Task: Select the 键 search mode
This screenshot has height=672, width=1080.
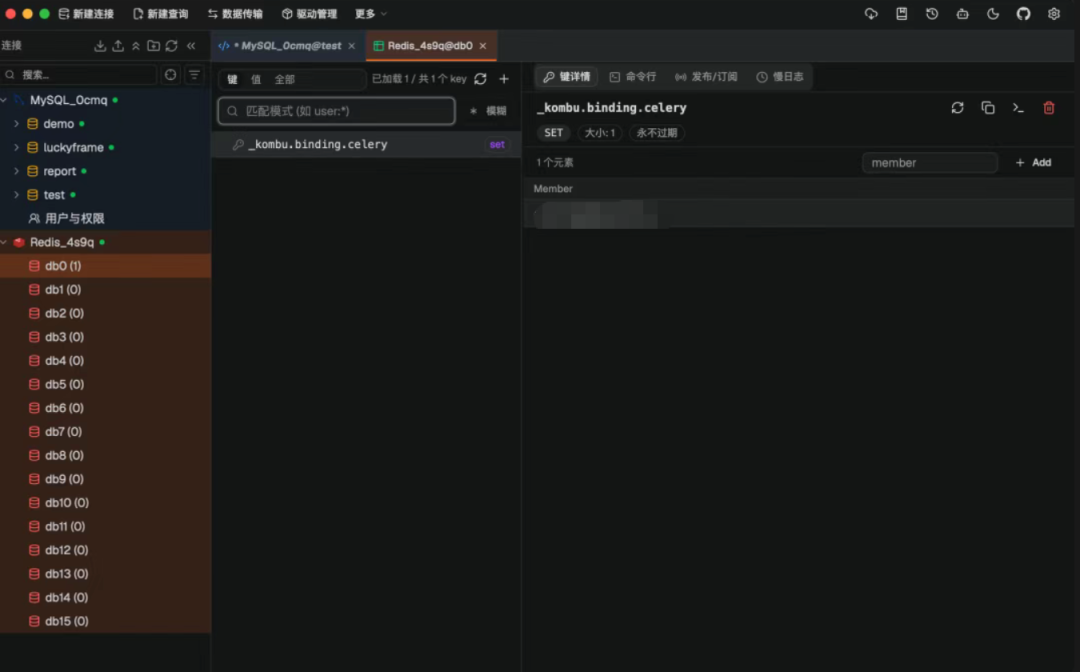Action: coord(233,79)
